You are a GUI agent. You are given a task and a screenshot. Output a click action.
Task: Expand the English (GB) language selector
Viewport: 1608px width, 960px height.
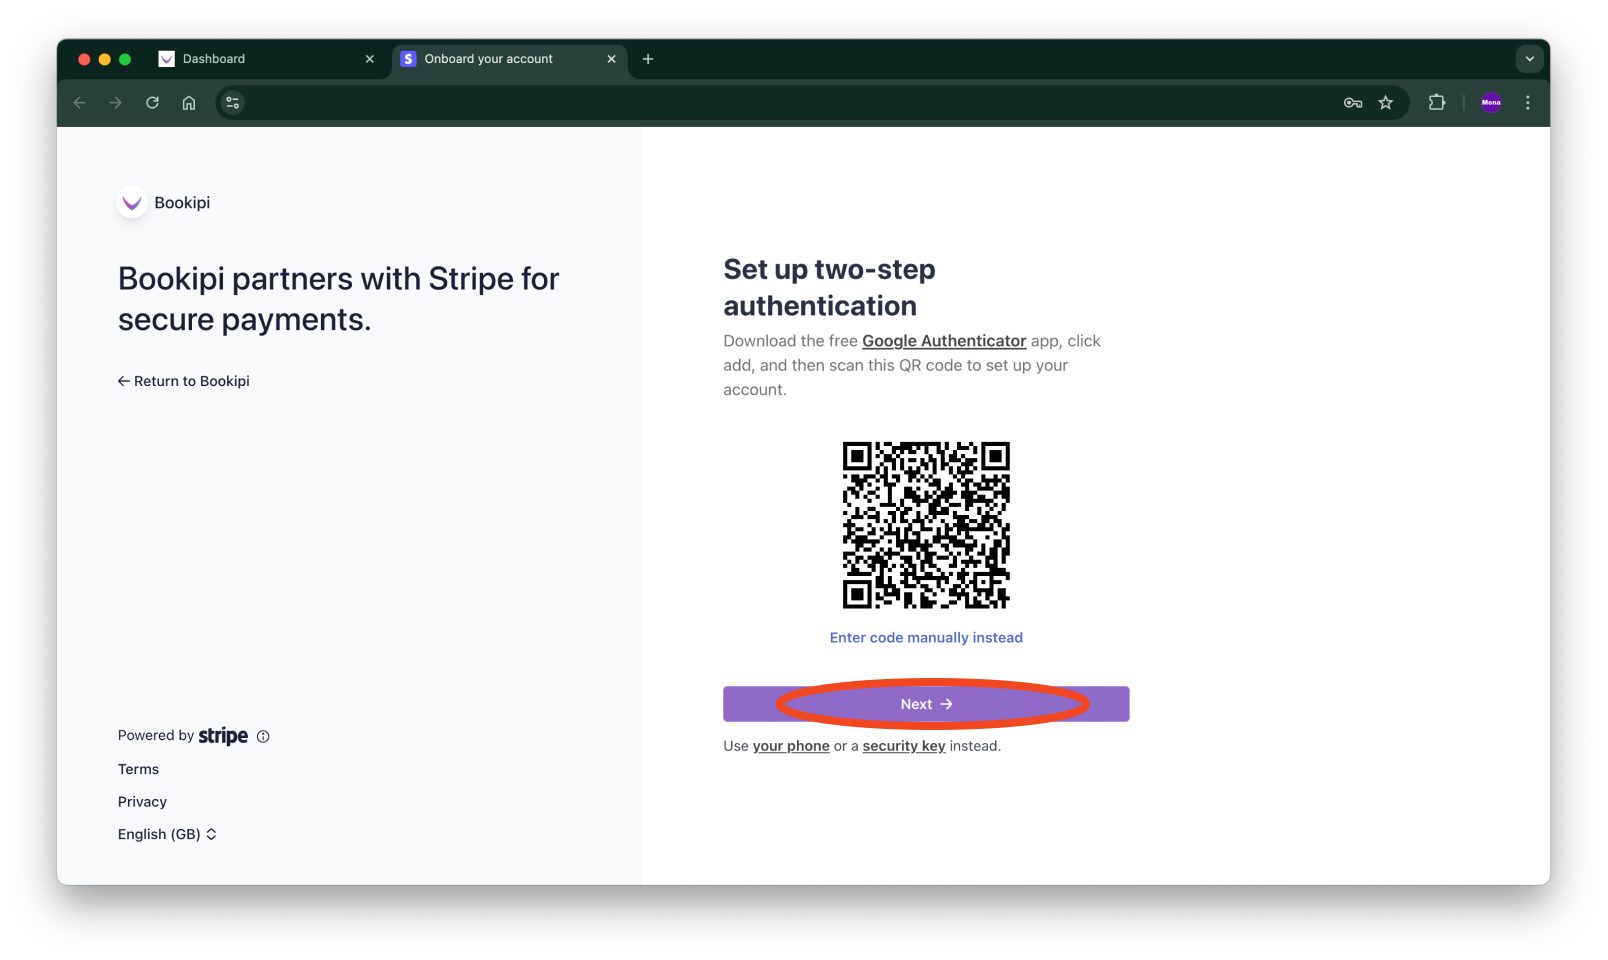pyautogui.click(x=167, y=834)
